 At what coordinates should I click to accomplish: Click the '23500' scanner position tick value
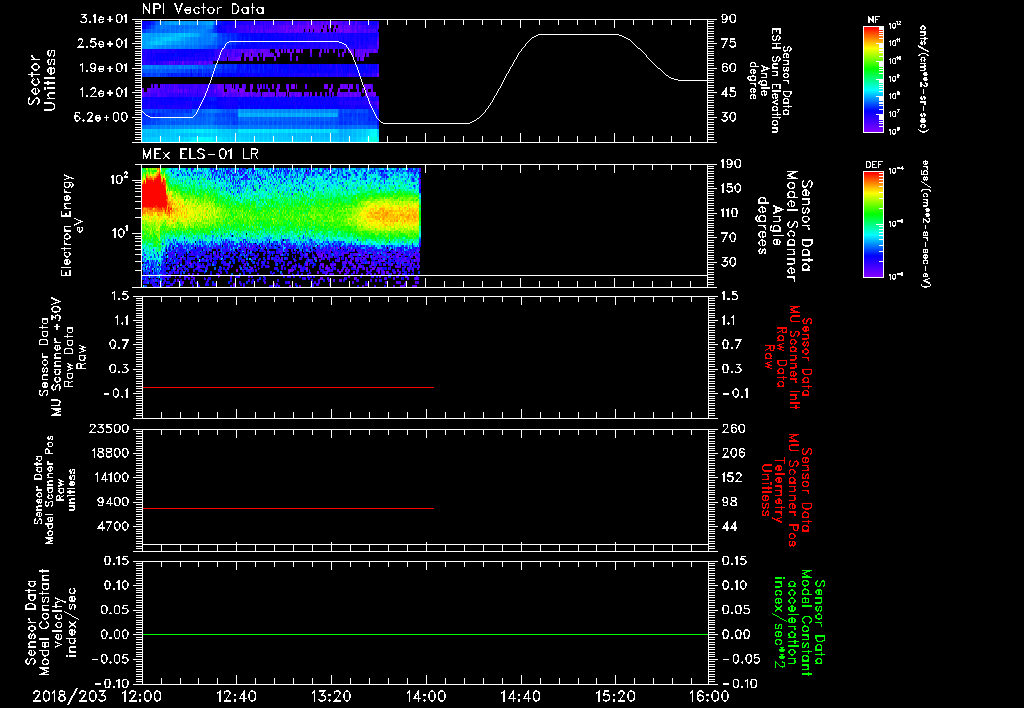[109, 428]
